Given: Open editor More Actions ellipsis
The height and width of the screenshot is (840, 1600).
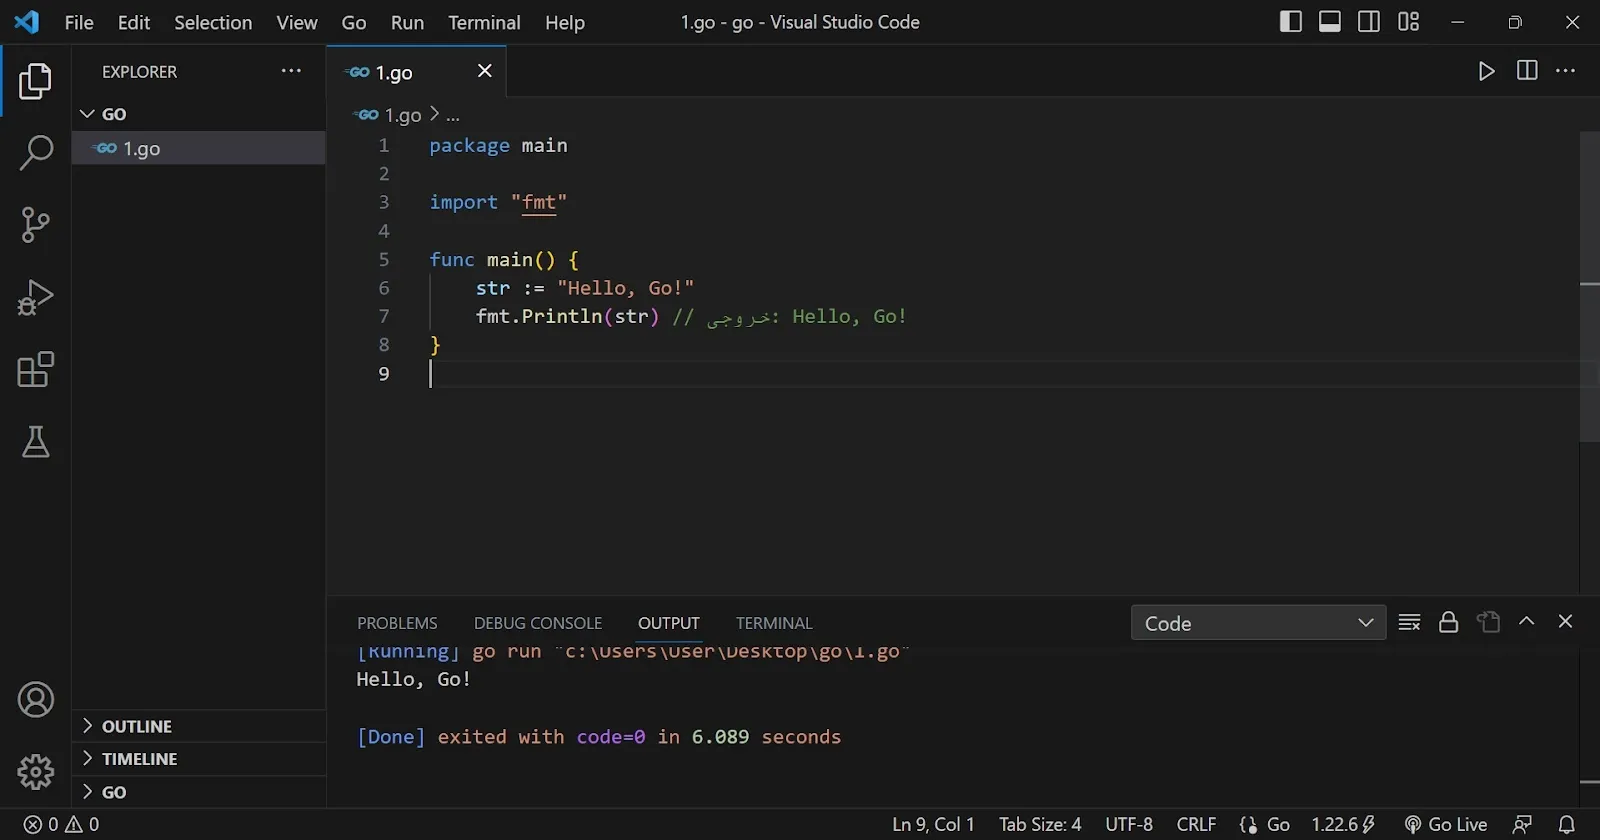Looking at the screenshot, I should [1566, 70].
